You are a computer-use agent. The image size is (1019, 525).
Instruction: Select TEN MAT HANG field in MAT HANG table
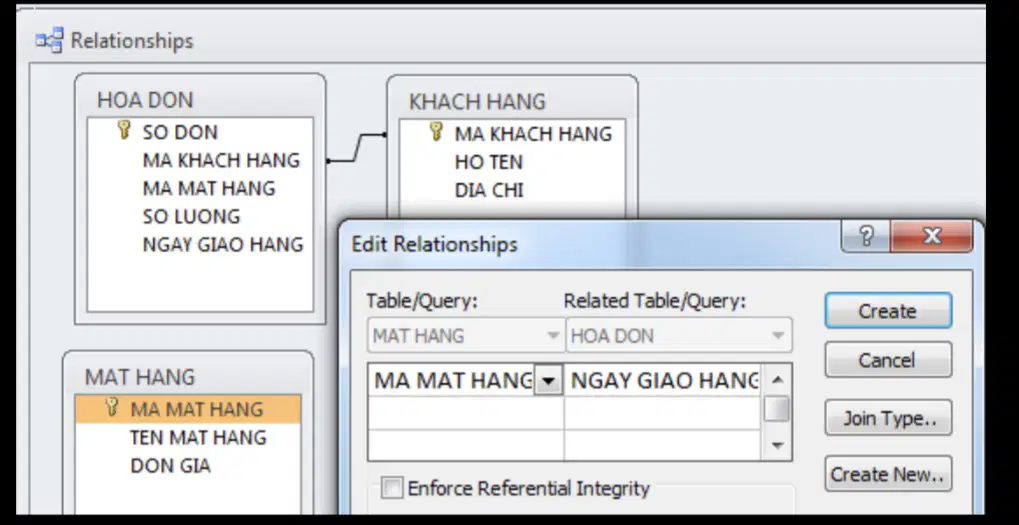198,437
